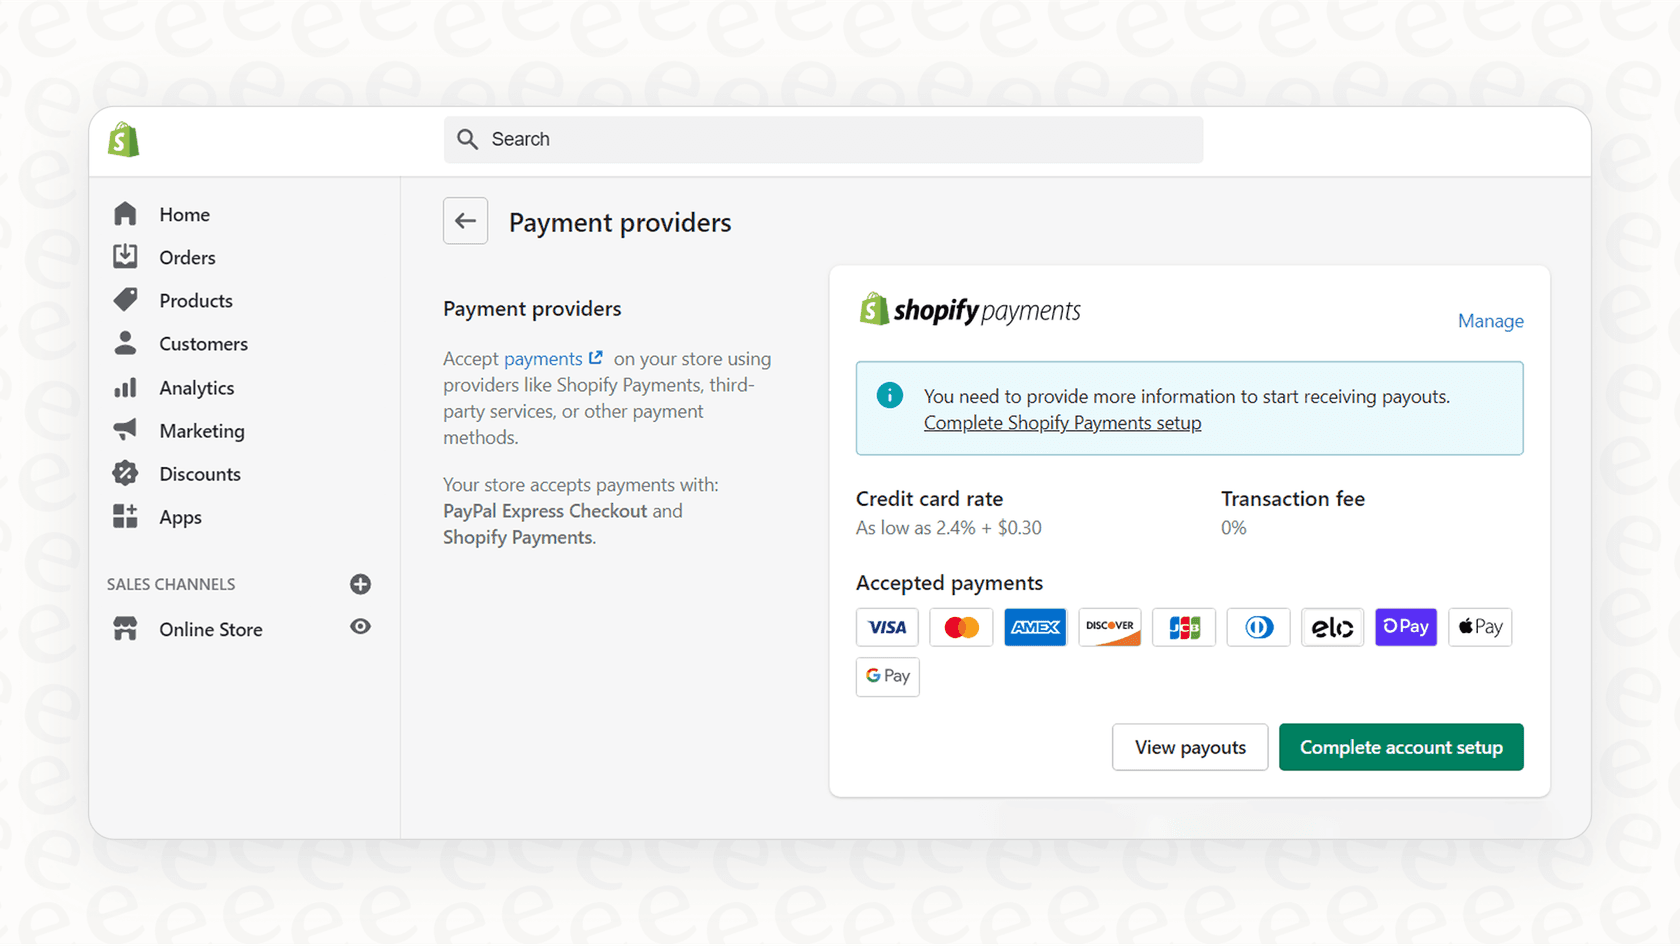Image resolution: width=1680 pixels, height=946 pixels.
Task: Click Manage for Shopify Payments
Action: [x=1490, y=320]
